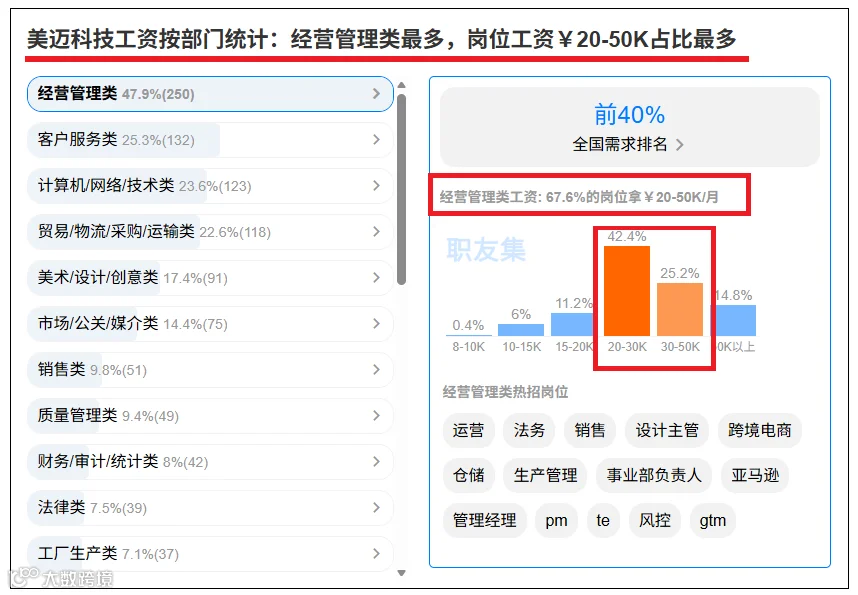The width and height of the screenshot is (858, 595).
Task: Select the te job tag
Action: point(603,520)
